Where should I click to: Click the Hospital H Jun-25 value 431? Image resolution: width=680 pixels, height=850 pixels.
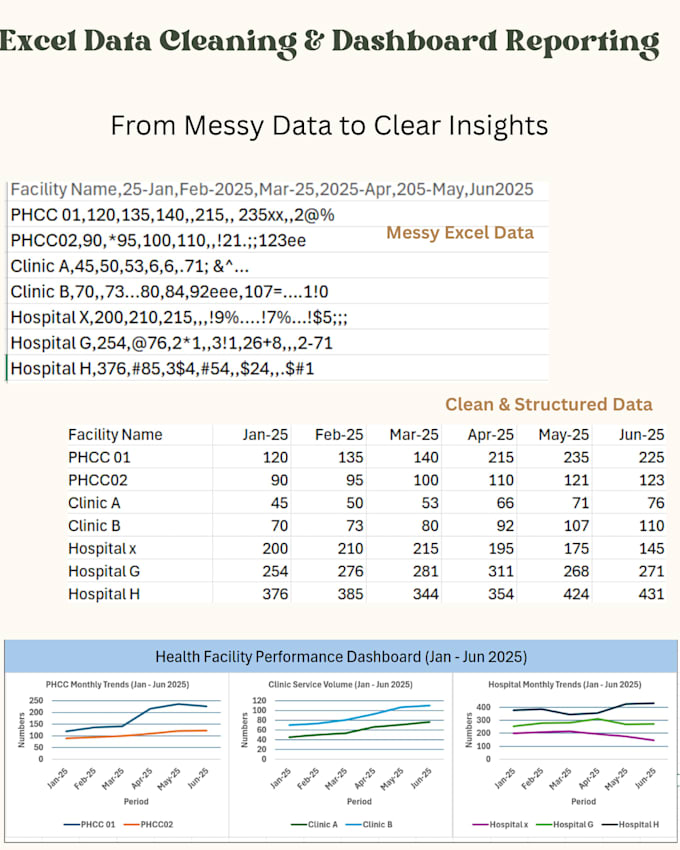pos(651,594)
